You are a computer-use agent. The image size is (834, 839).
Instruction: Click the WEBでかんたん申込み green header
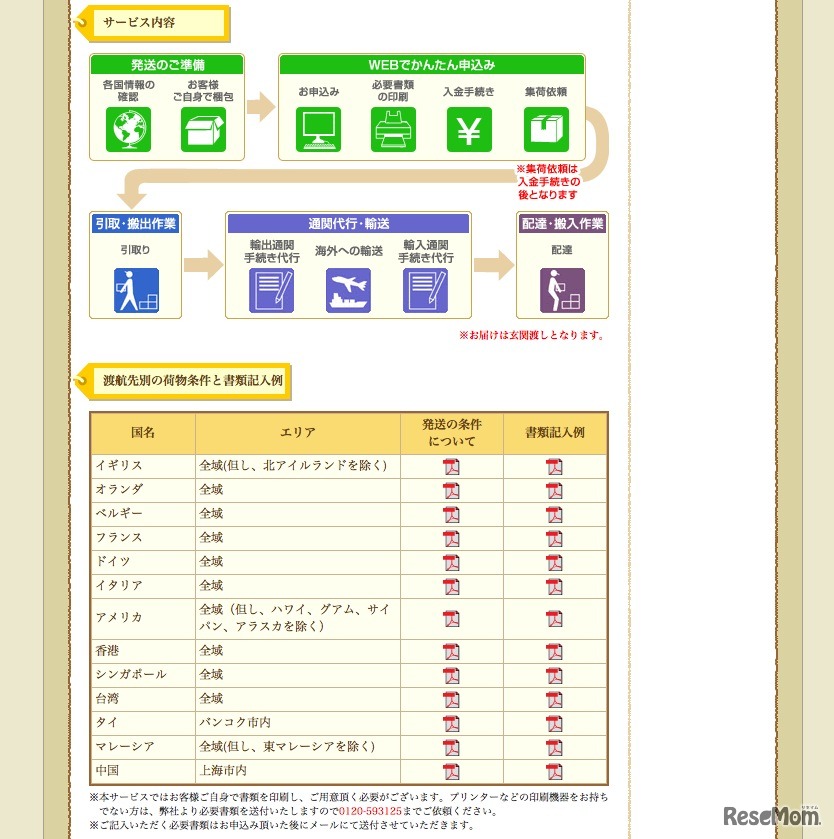coord(432,65)
